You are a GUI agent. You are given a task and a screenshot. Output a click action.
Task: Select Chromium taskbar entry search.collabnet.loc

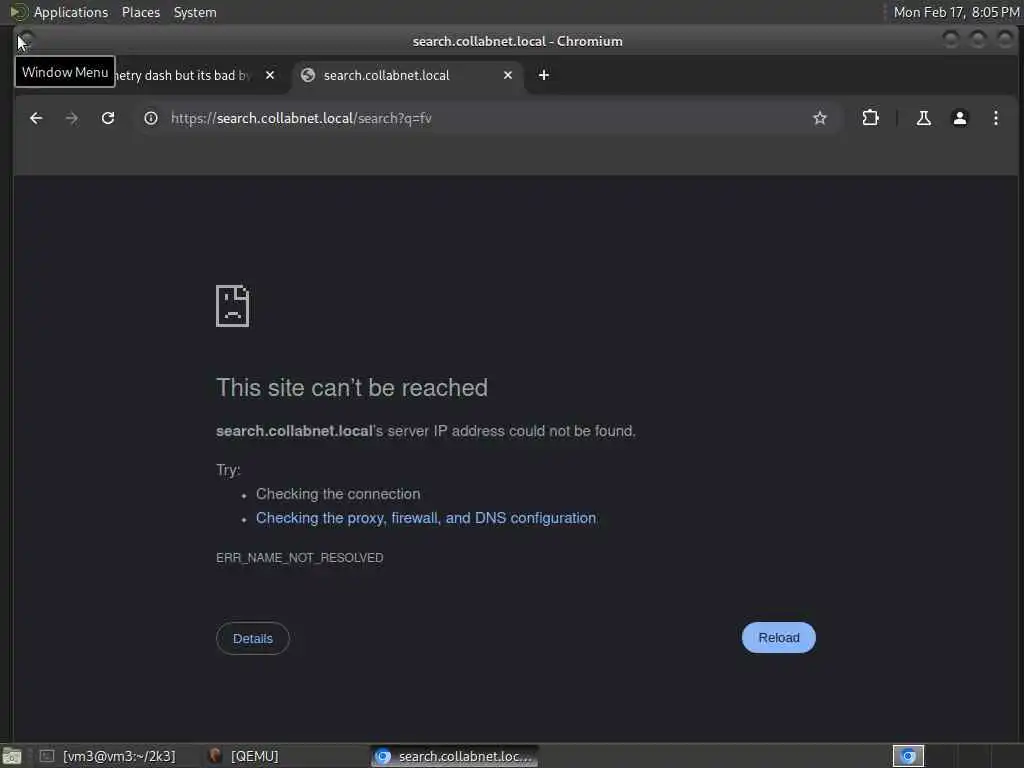pyautogui.click(x=455, y=756)
